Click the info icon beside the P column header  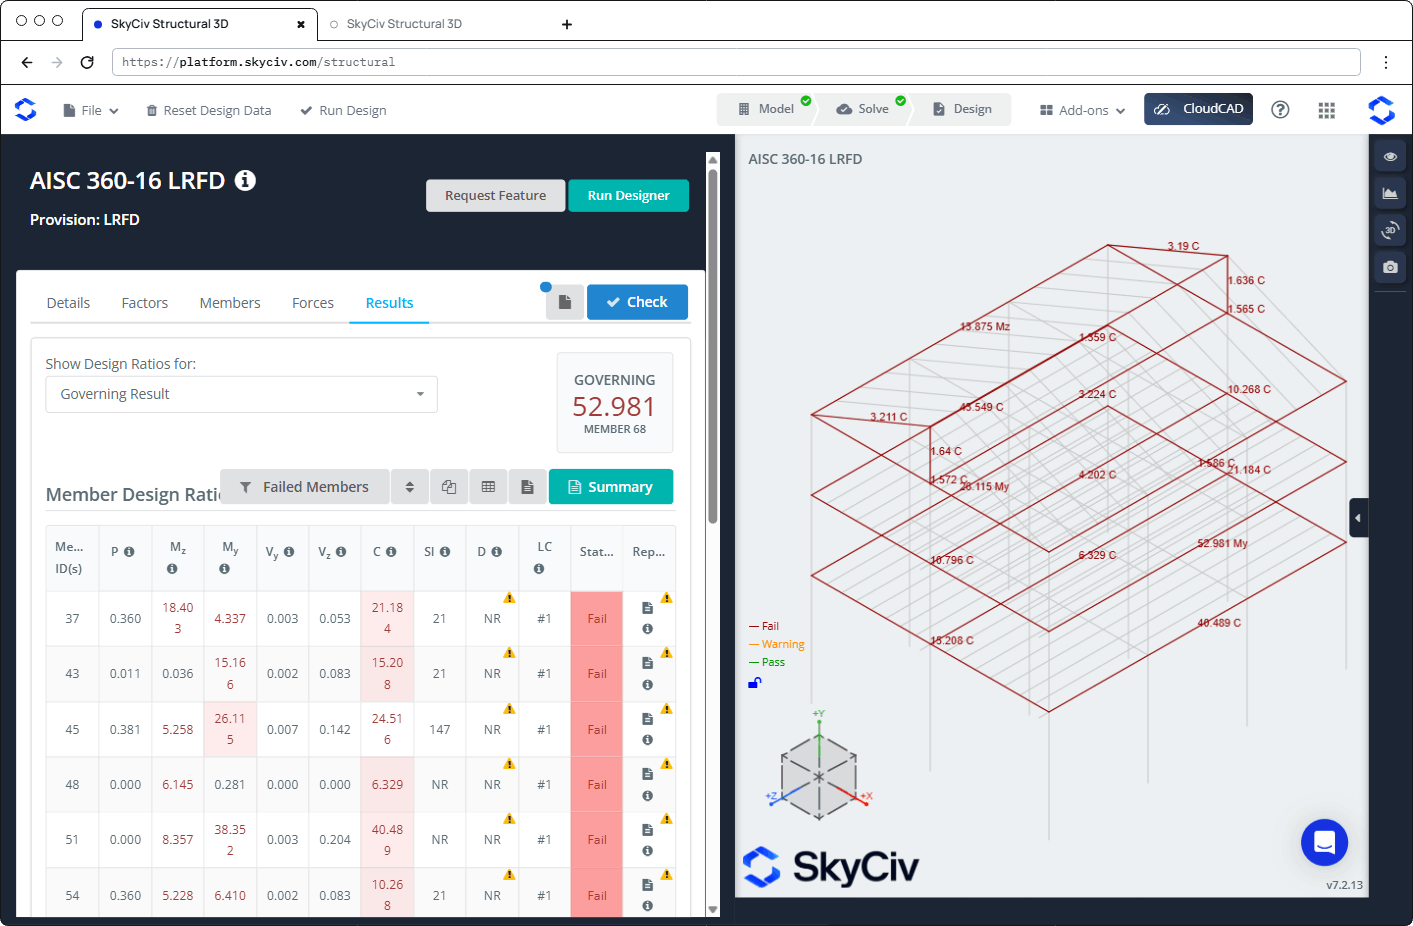click(129, 552)
